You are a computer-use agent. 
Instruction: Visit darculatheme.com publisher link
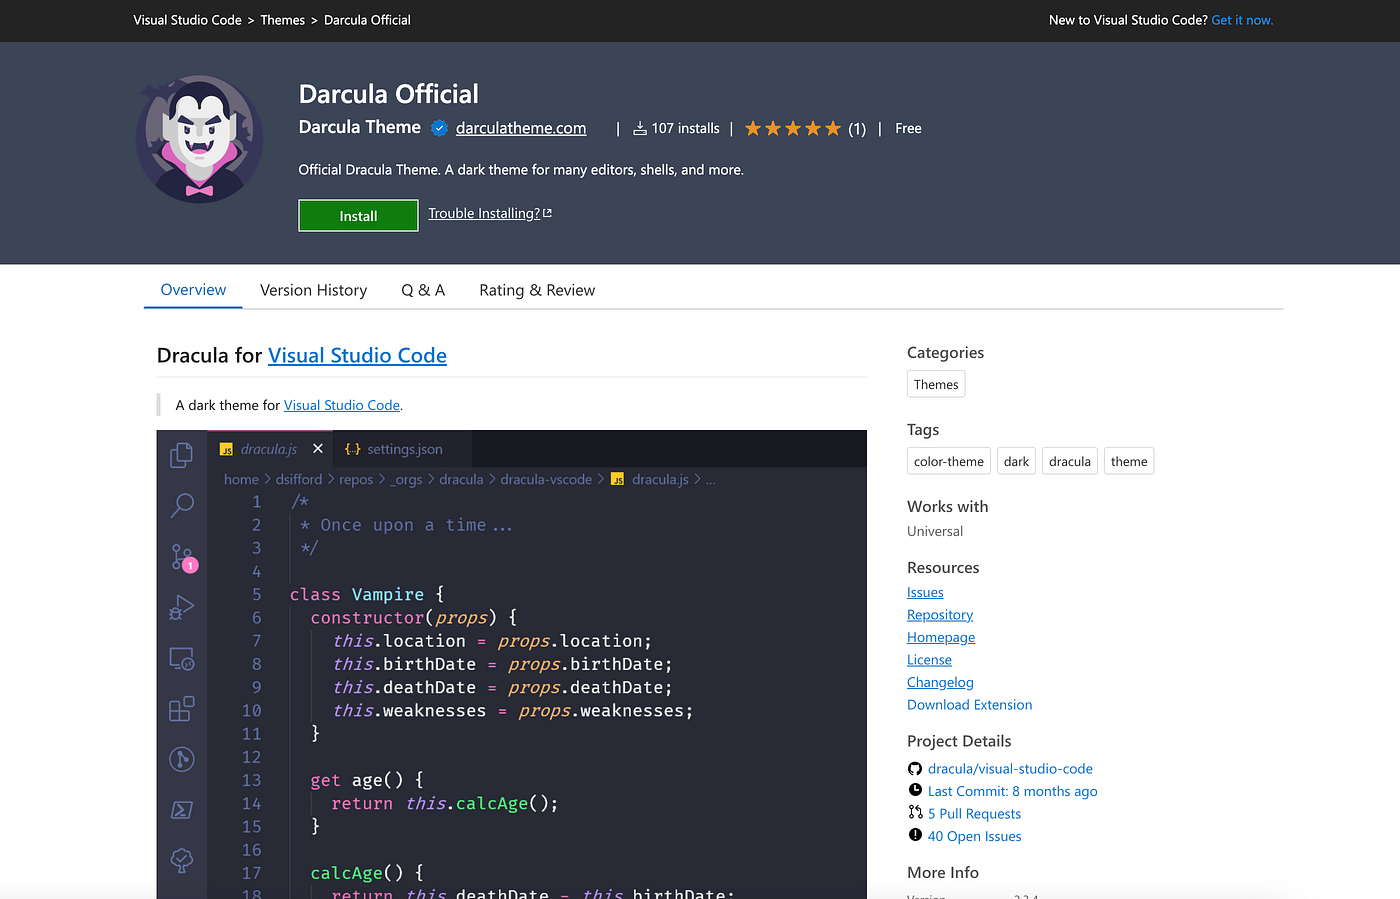point(521,128)
